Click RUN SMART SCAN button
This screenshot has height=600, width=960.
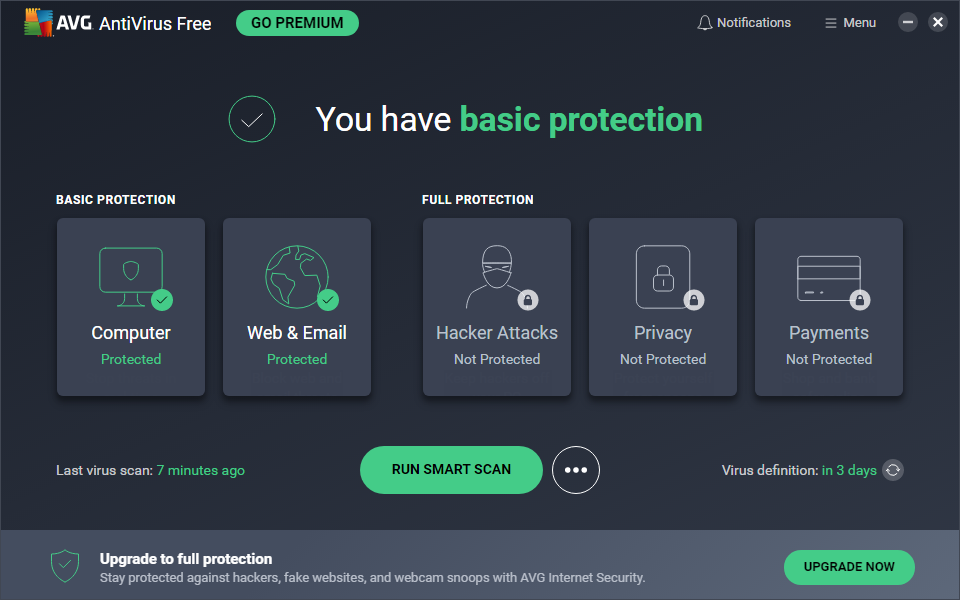click(x=451, y=470)
